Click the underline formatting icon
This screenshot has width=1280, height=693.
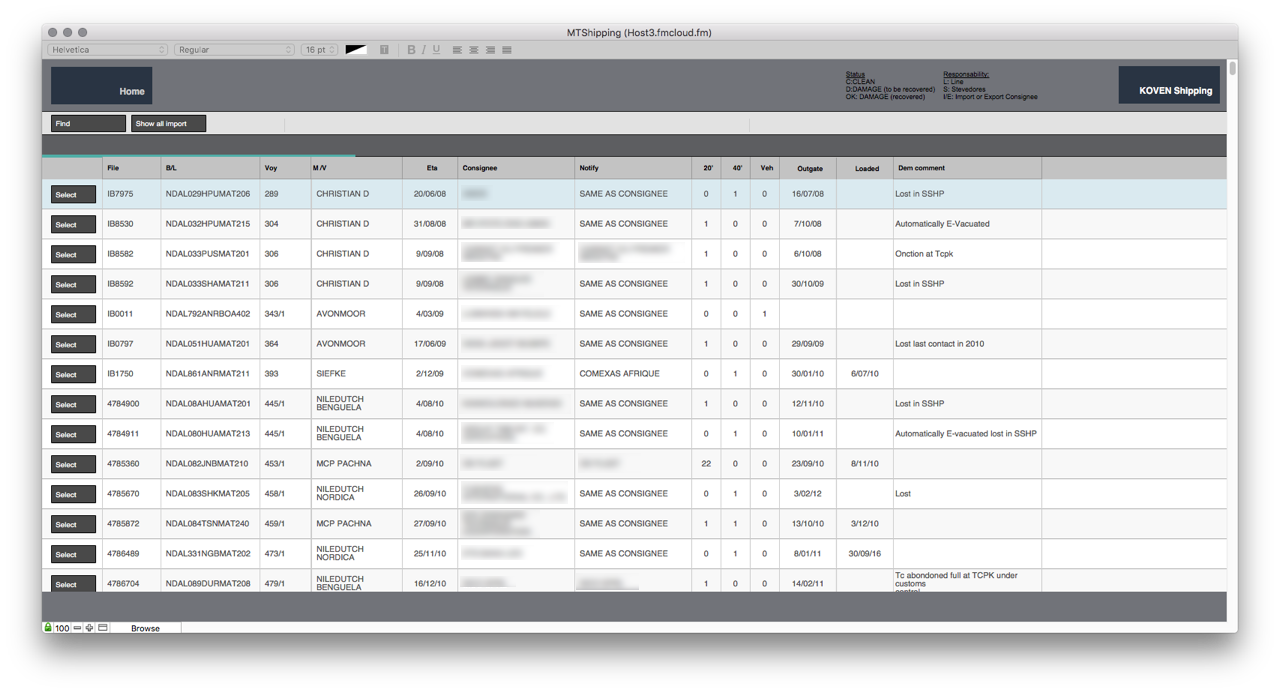click(x=436, y=50)
